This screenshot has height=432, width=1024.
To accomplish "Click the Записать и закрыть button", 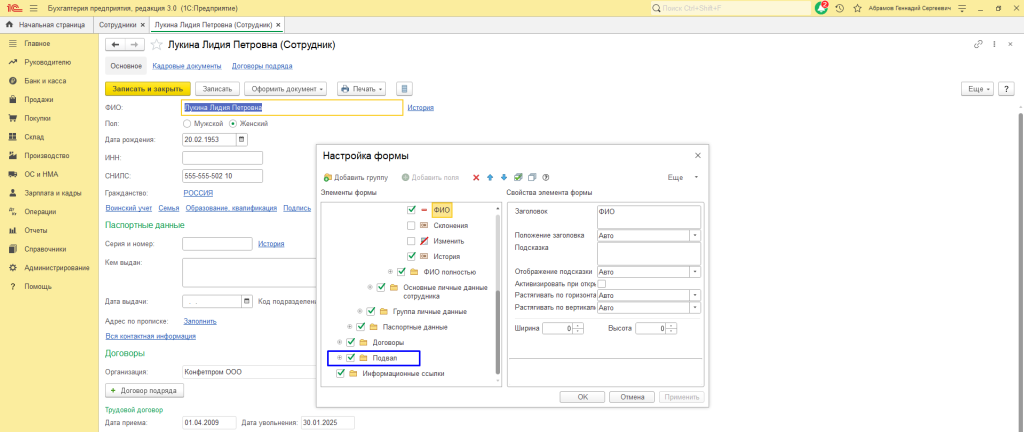I will click(147, 89).
